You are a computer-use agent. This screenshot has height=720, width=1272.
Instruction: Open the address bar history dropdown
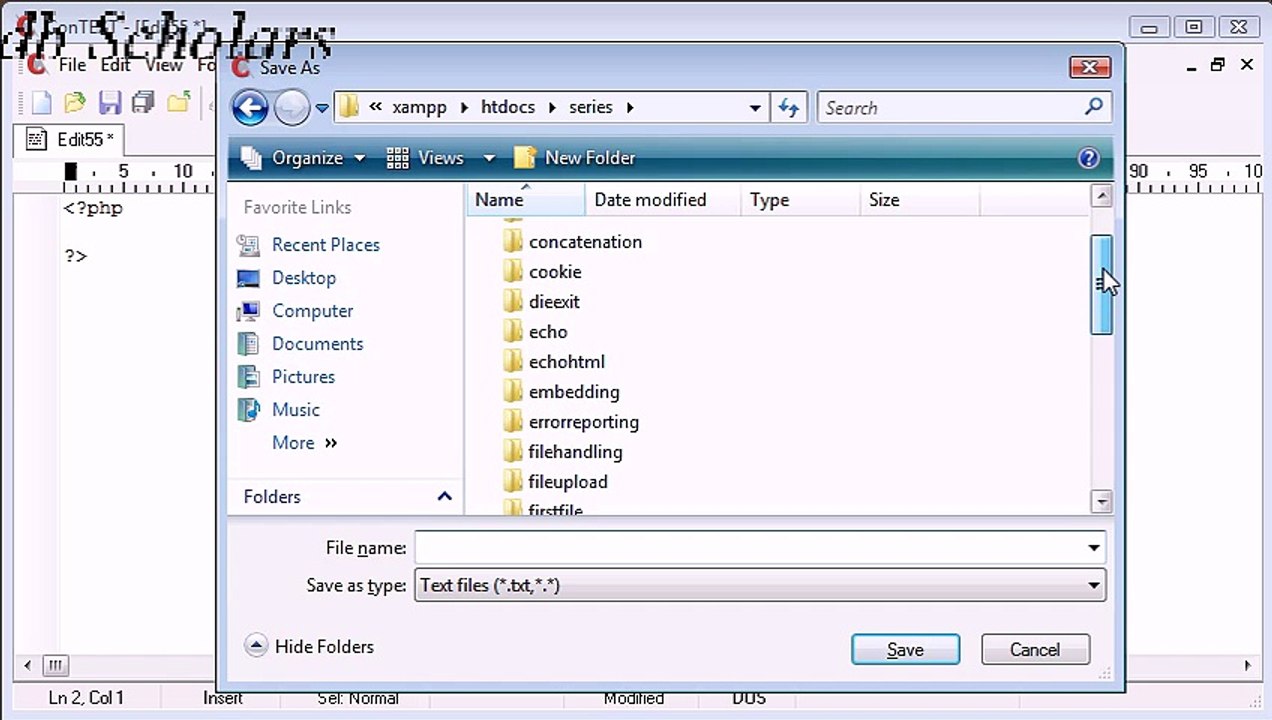755,108
